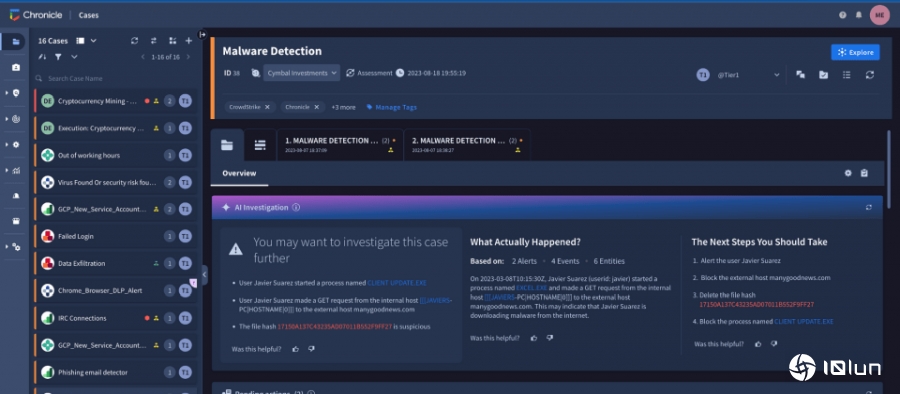Open the briefcase workdesk icon in the sidebar
The image size is (900, 394).
coord(16,67)
